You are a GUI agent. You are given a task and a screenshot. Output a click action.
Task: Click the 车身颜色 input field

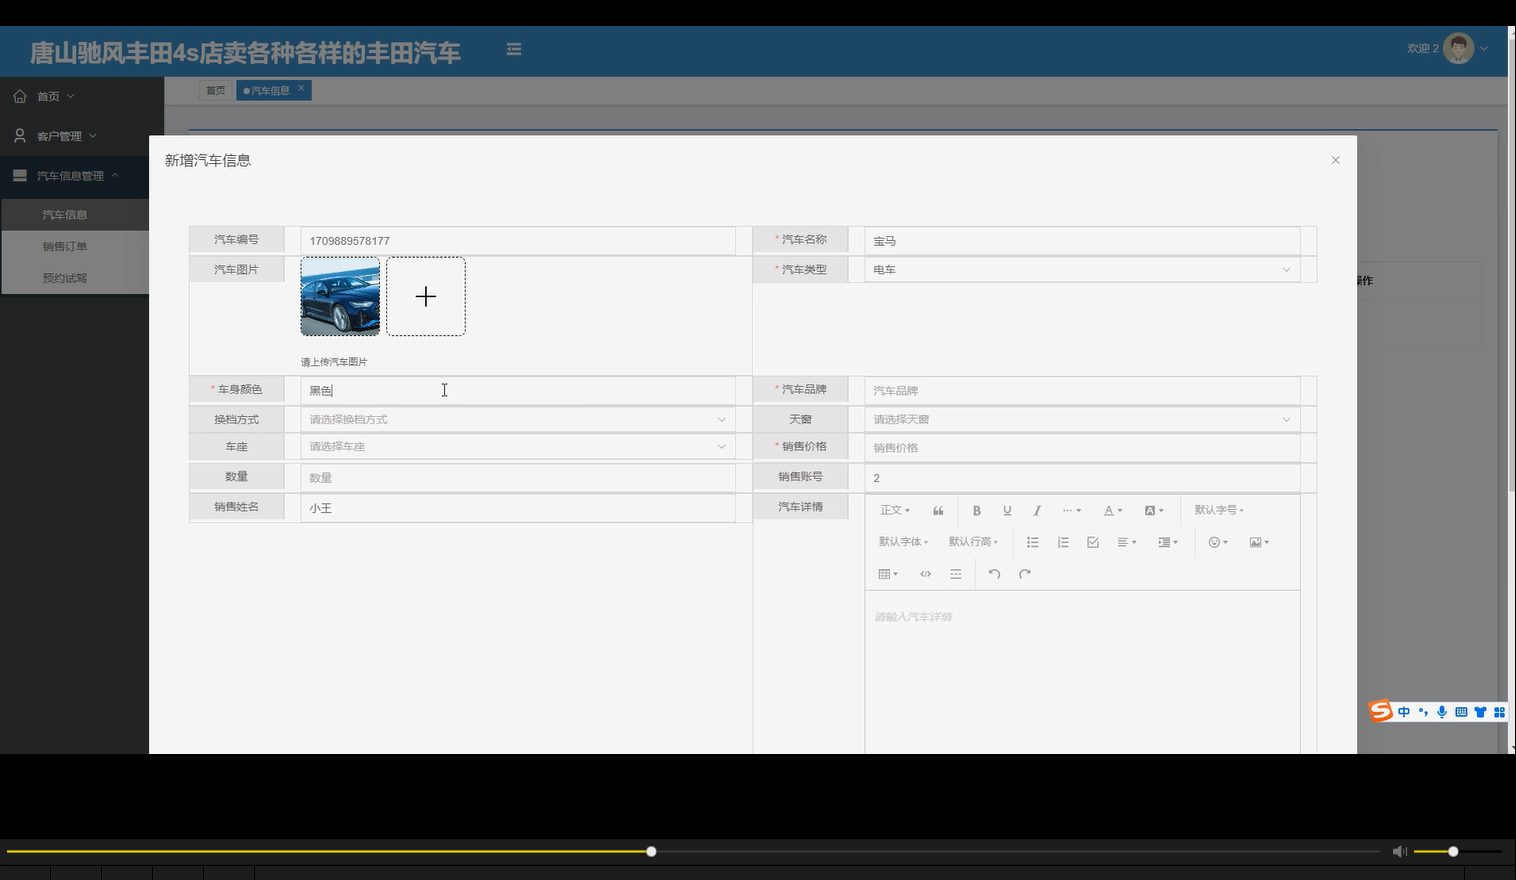coord(518,391)
